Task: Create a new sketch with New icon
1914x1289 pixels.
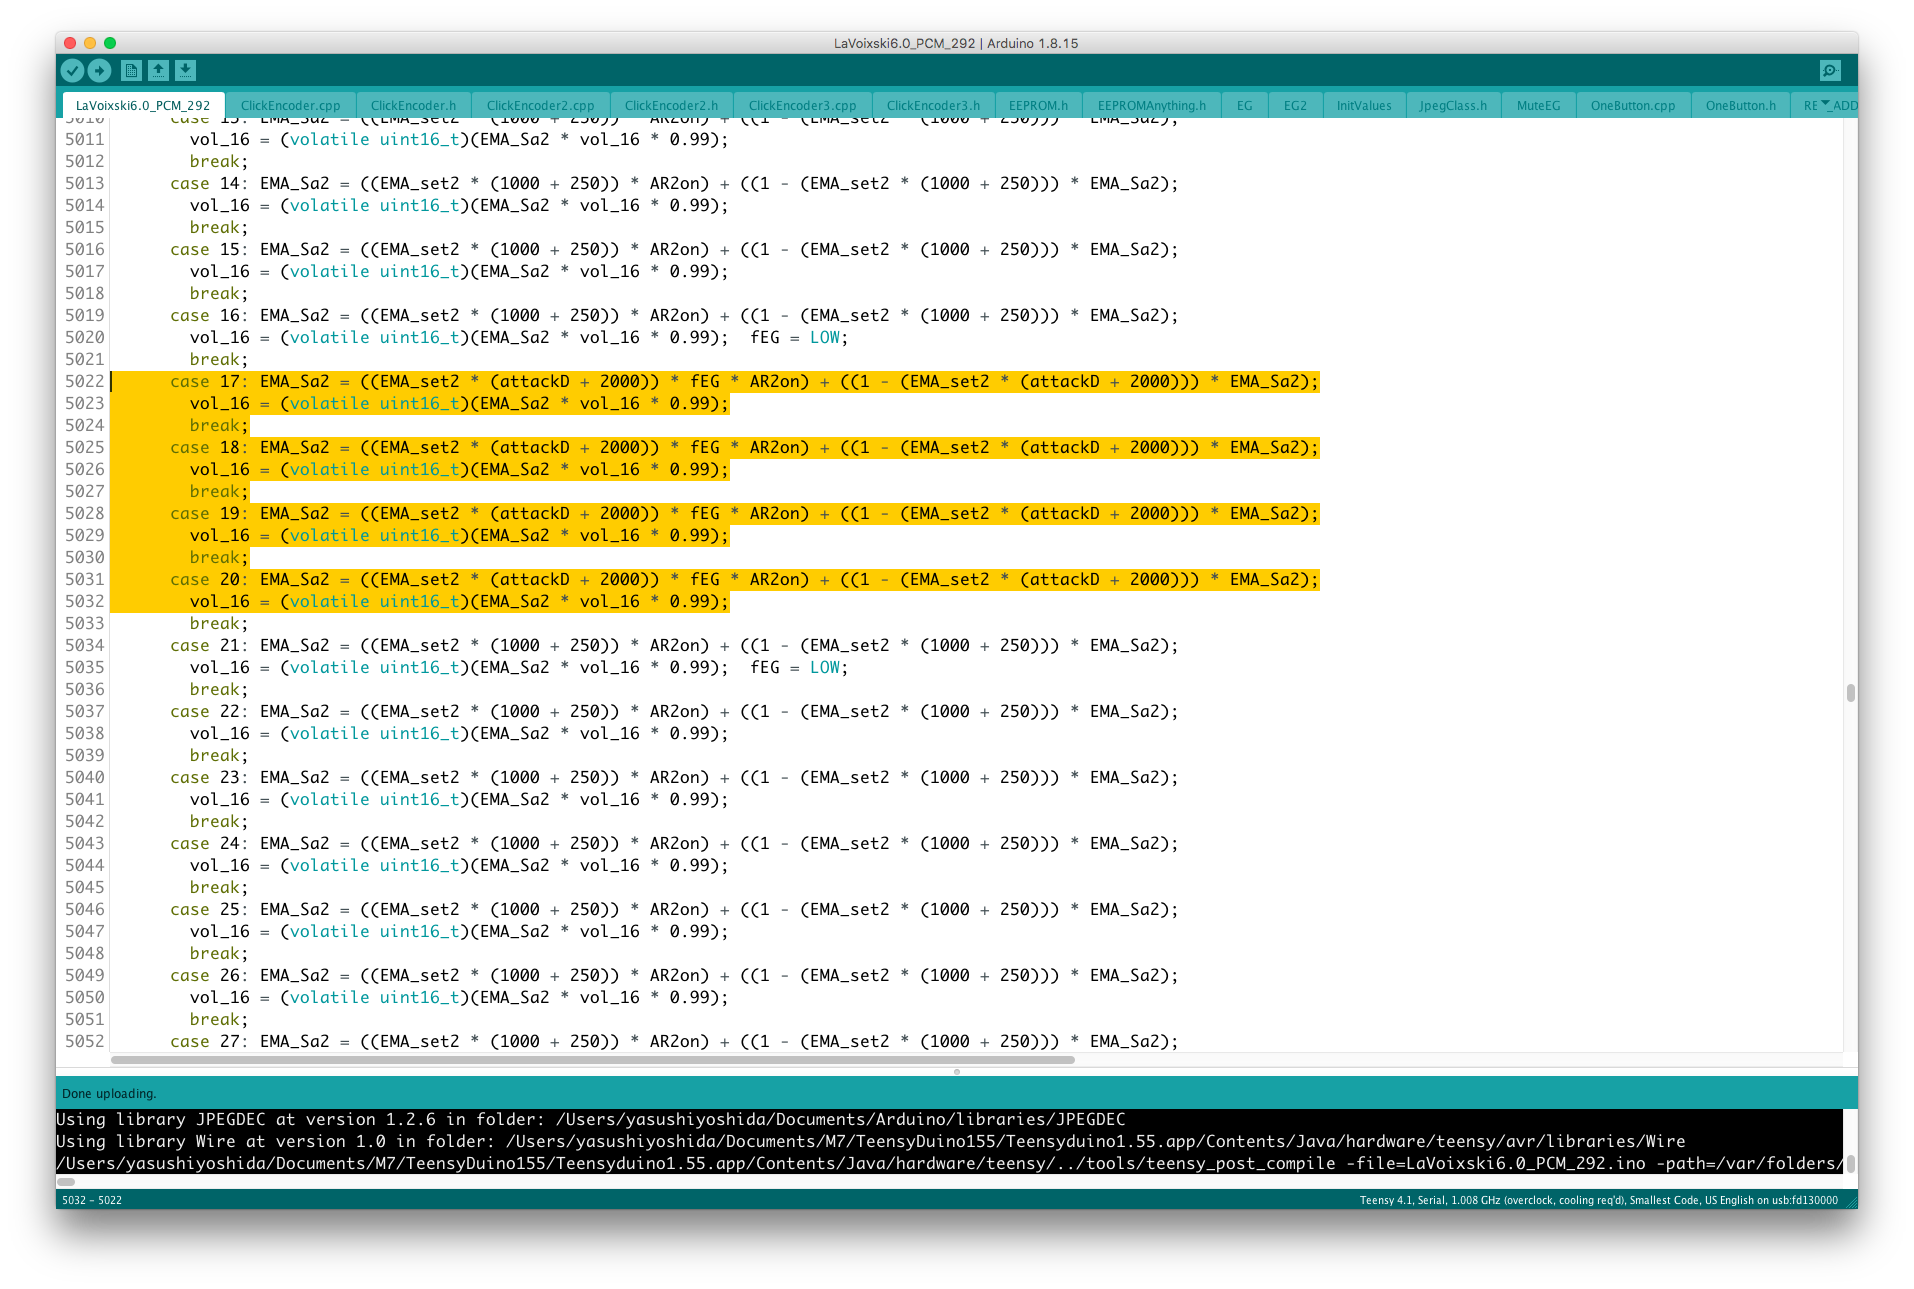Action: click(x=131, y=70)
